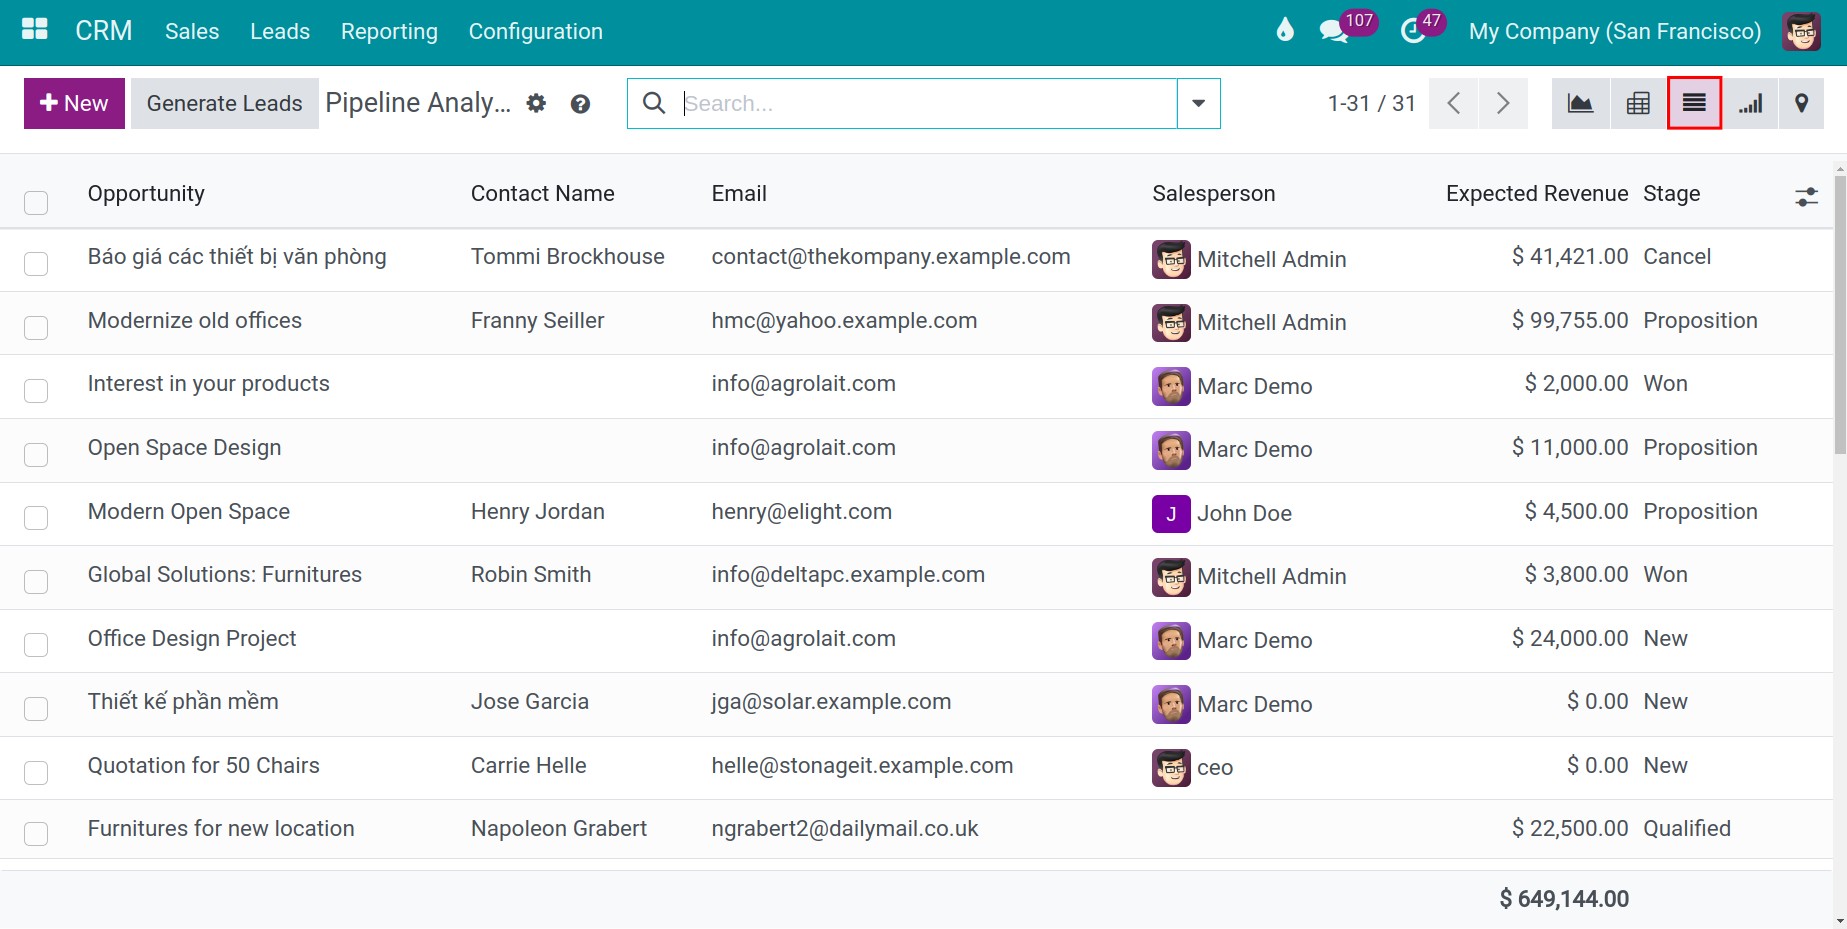Sort by Opportunity column header
1847x929 pixels.
tap(146, 193)
